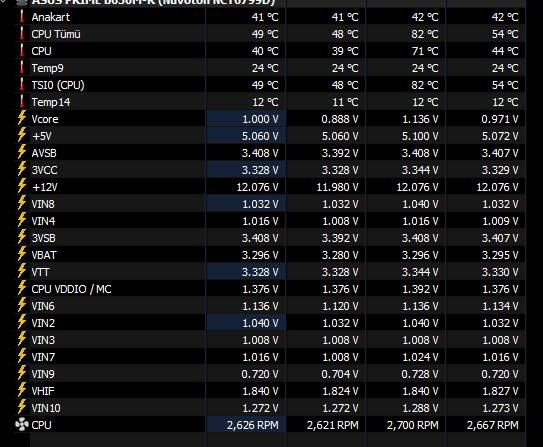Click the 11 °C minimum of Temp14
Screen dimensions: 543x447
345,102
